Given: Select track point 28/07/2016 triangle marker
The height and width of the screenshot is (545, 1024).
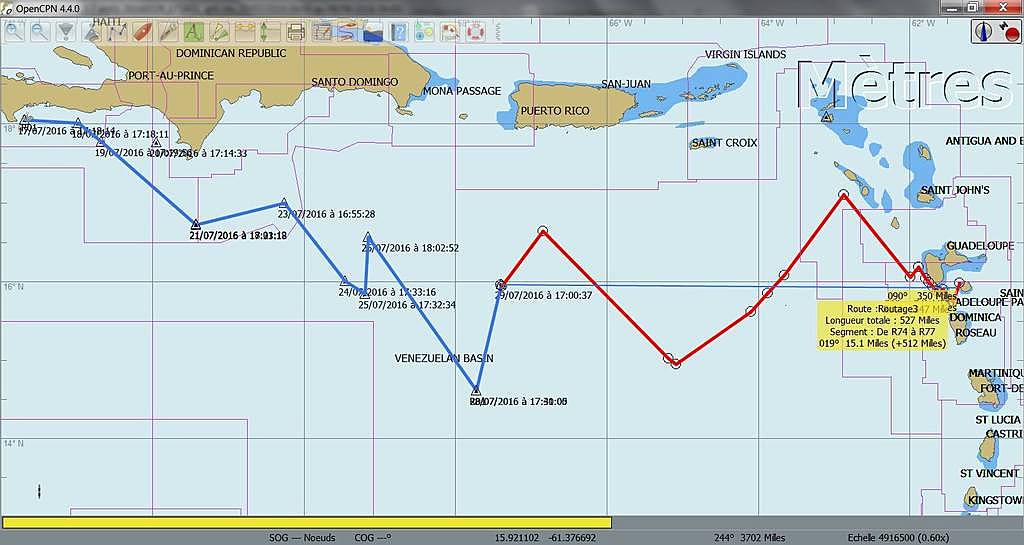Looking at the screenshot, I should point(476,391).
